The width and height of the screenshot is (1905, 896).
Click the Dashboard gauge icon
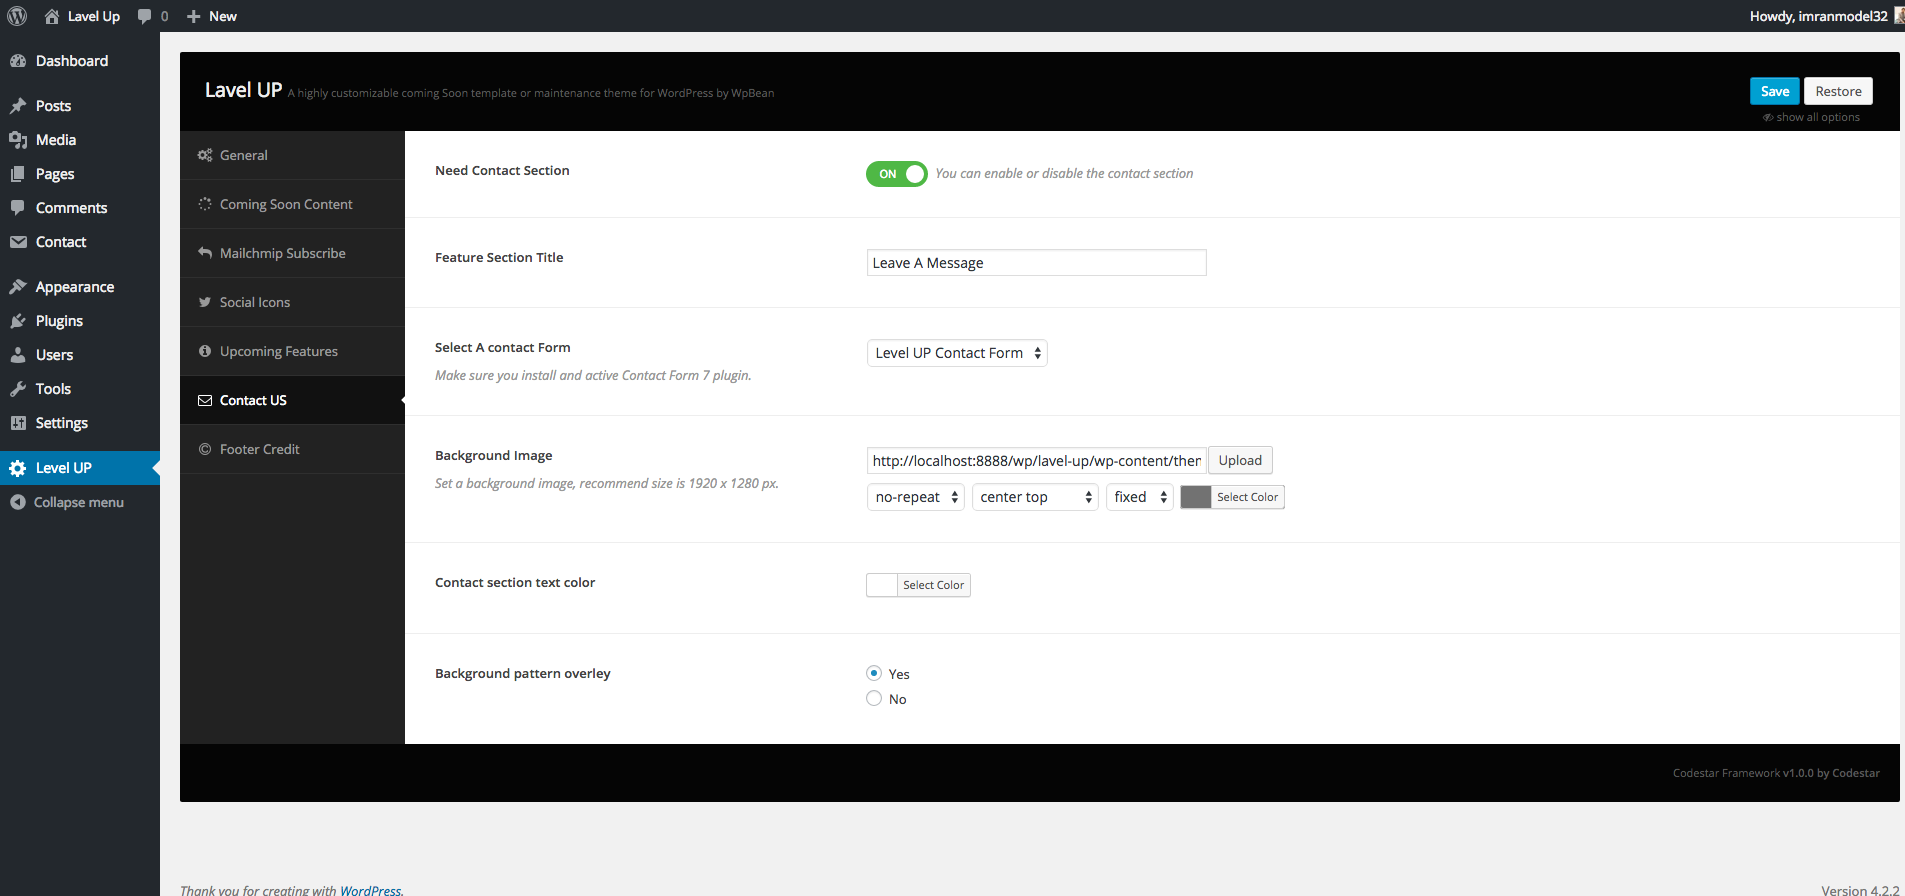(x=18, y=61)
